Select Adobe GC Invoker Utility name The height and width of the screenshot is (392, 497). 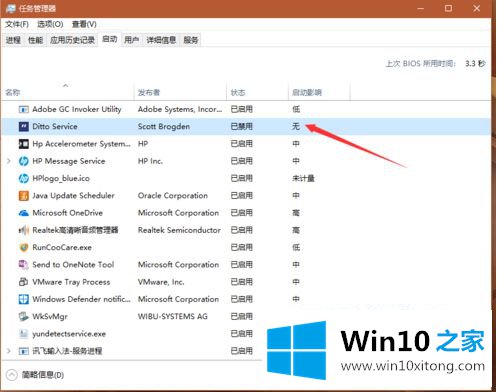point(77,109)
